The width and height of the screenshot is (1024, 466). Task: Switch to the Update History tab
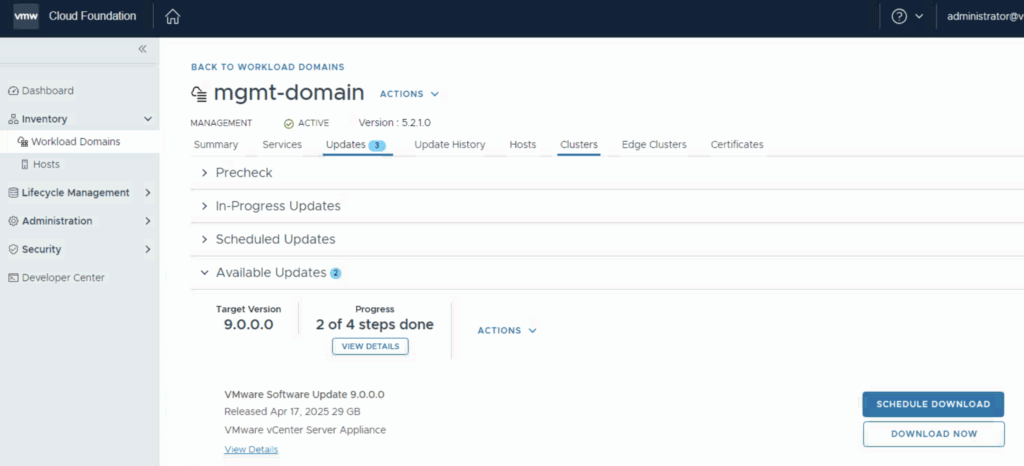point(449,145)
